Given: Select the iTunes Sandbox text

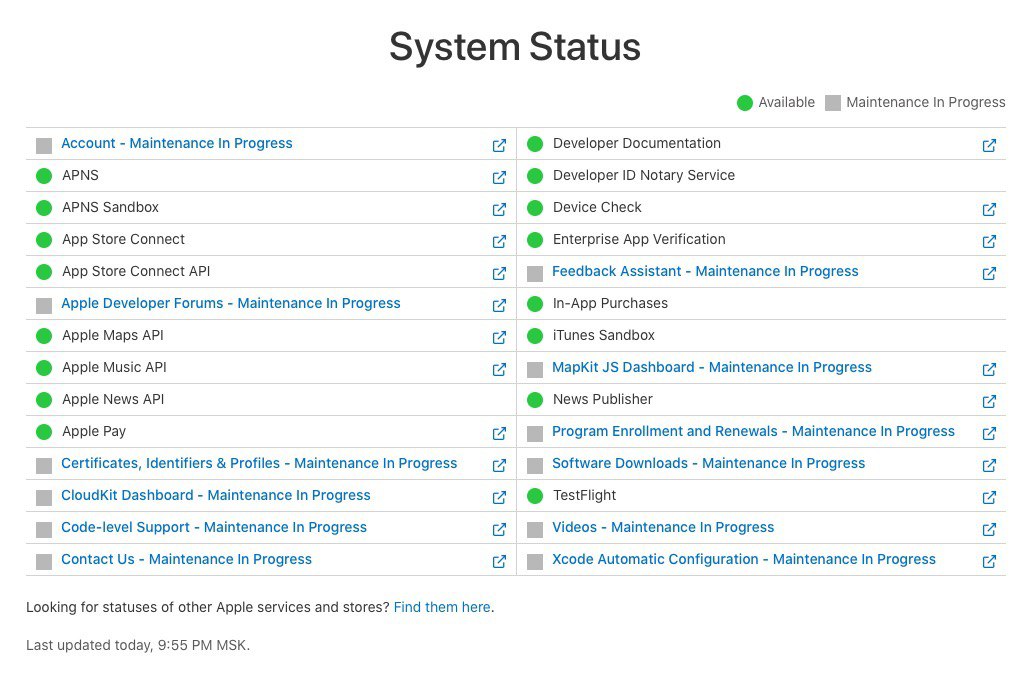Looking at the screenshot, I should [x=604, y=336].
